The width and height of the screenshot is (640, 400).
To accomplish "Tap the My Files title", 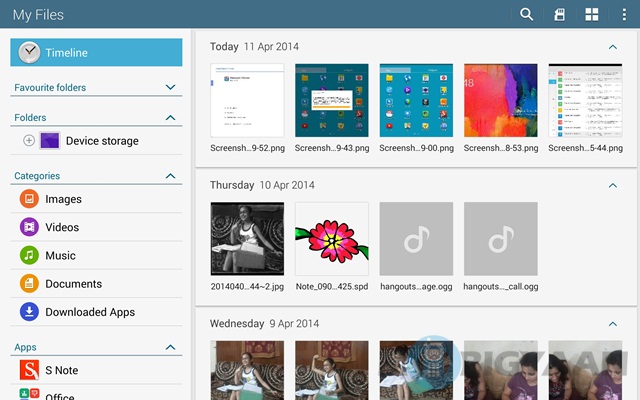I will click(38, 15).
